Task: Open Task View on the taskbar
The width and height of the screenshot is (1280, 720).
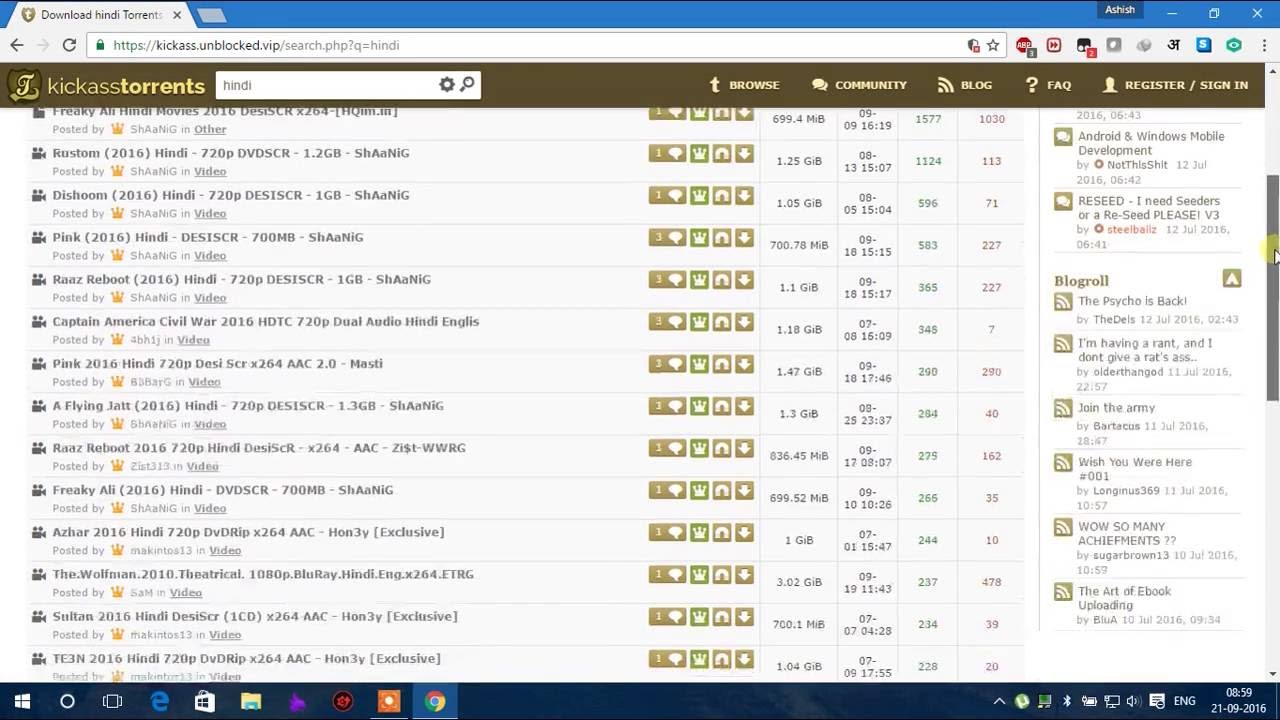Action: click(x=112, y=701)
